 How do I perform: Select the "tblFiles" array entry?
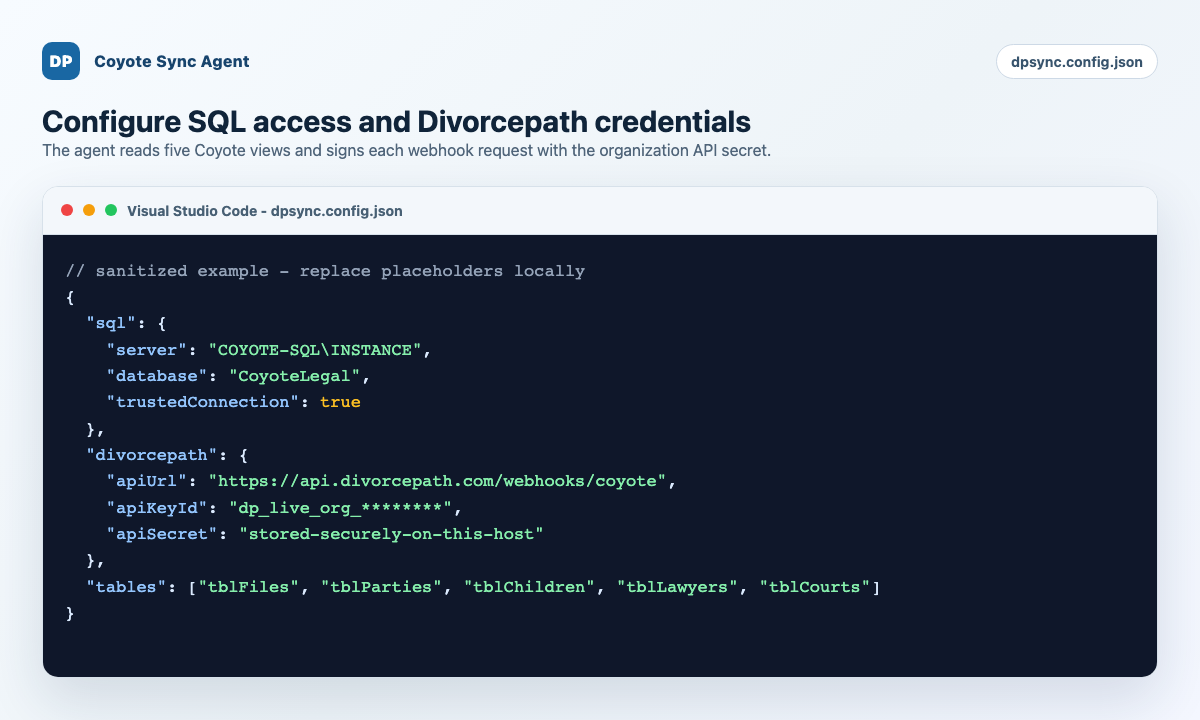(x=249, y=587)
